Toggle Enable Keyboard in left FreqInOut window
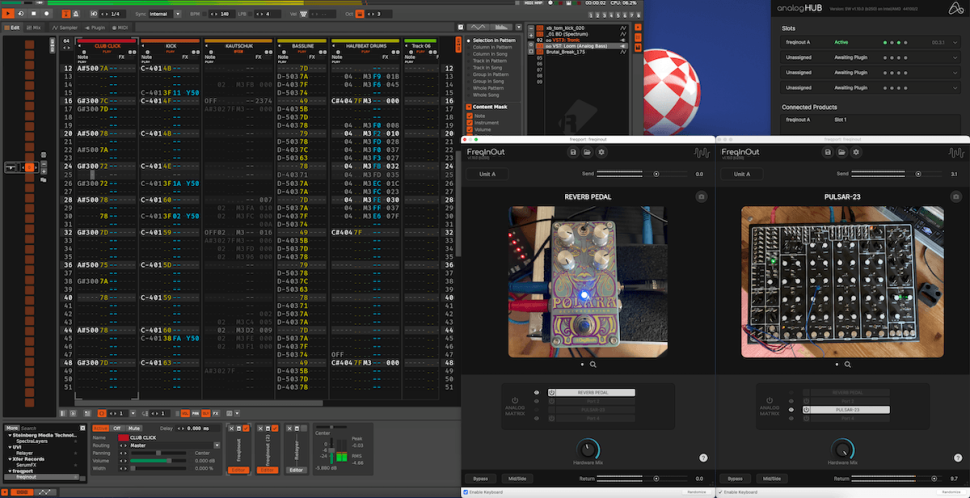The image size is (970, 498). [x=466, y=492]
